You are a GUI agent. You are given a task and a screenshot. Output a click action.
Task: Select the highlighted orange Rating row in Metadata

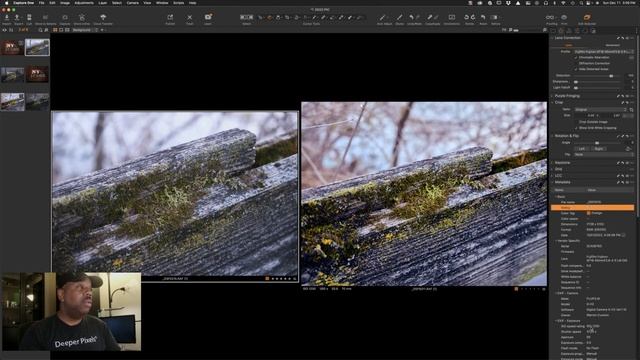[x=592, y=208]
